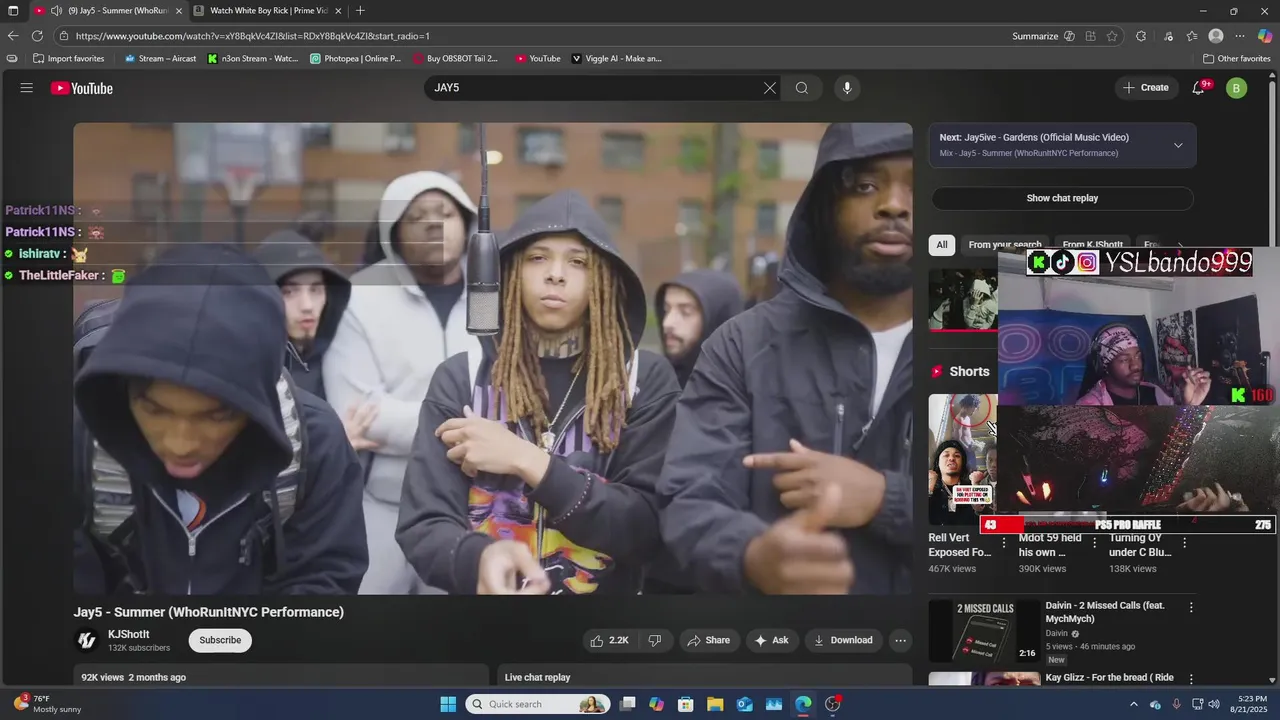Click the YouTube search magnifier button
Screen dimensions: 1280x720
(802, 88)
